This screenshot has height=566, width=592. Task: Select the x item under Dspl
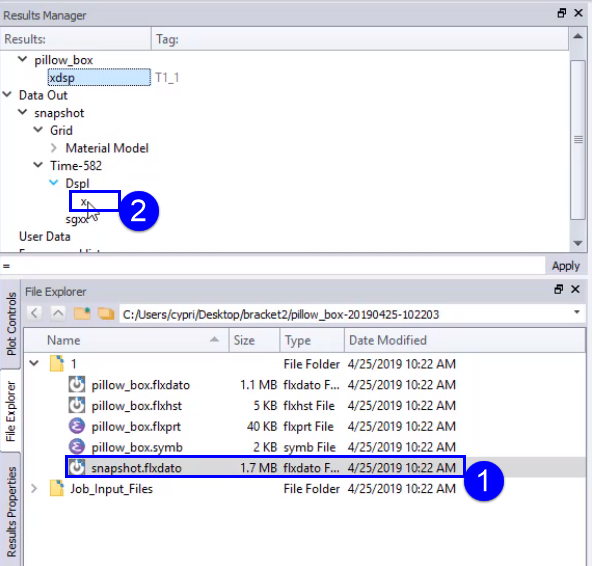pos(84,202)
